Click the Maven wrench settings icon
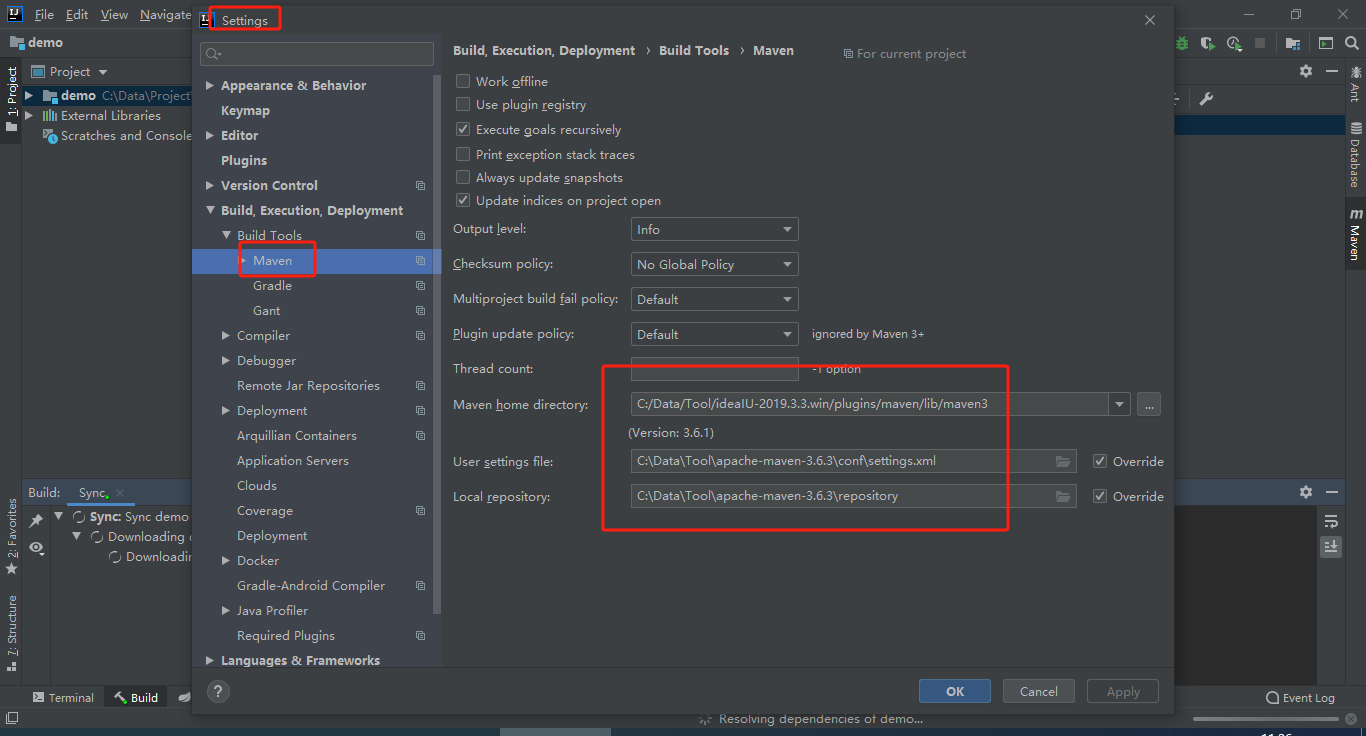The image size is (1366, 736). pyautogui.click(x=1206, y=98)
